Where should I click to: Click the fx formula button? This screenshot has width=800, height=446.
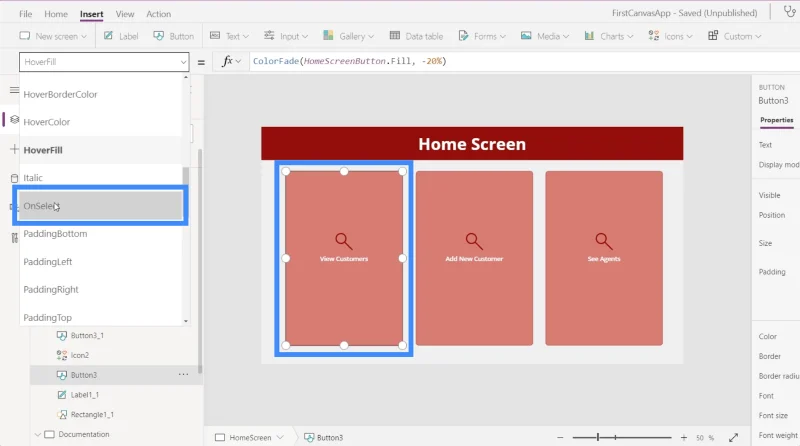coord(231,61)
